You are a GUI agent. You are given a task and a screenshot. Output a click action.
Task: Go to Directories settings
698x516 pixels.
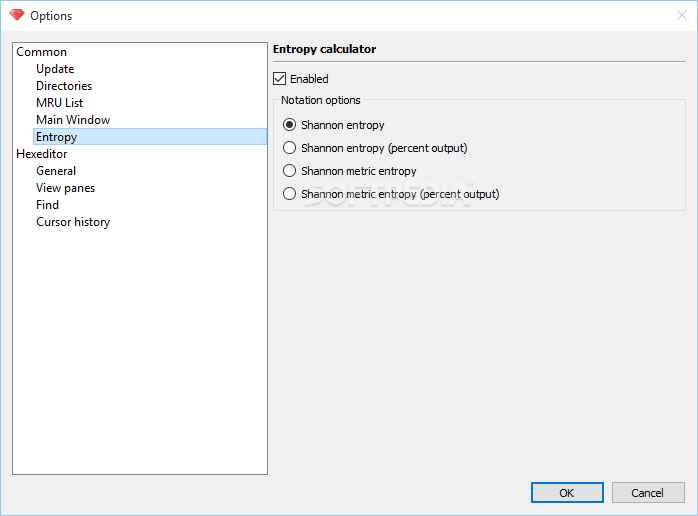pyautogui.click(x=64, y=86)
